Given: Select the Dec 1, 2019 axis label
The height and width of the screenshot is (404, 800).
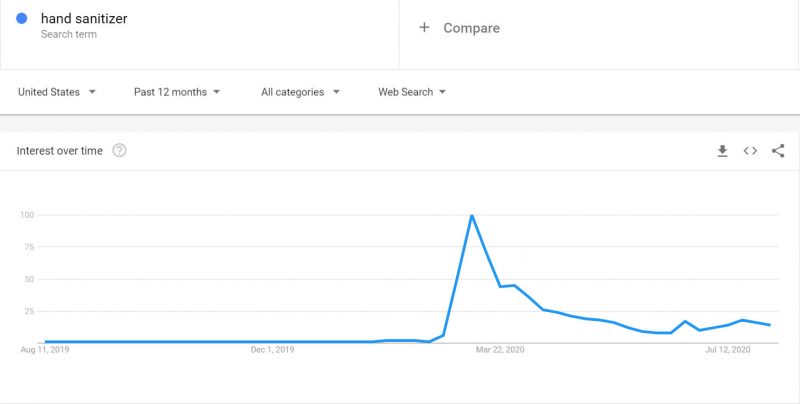Looking at the screenshot, I should [272, 350].
